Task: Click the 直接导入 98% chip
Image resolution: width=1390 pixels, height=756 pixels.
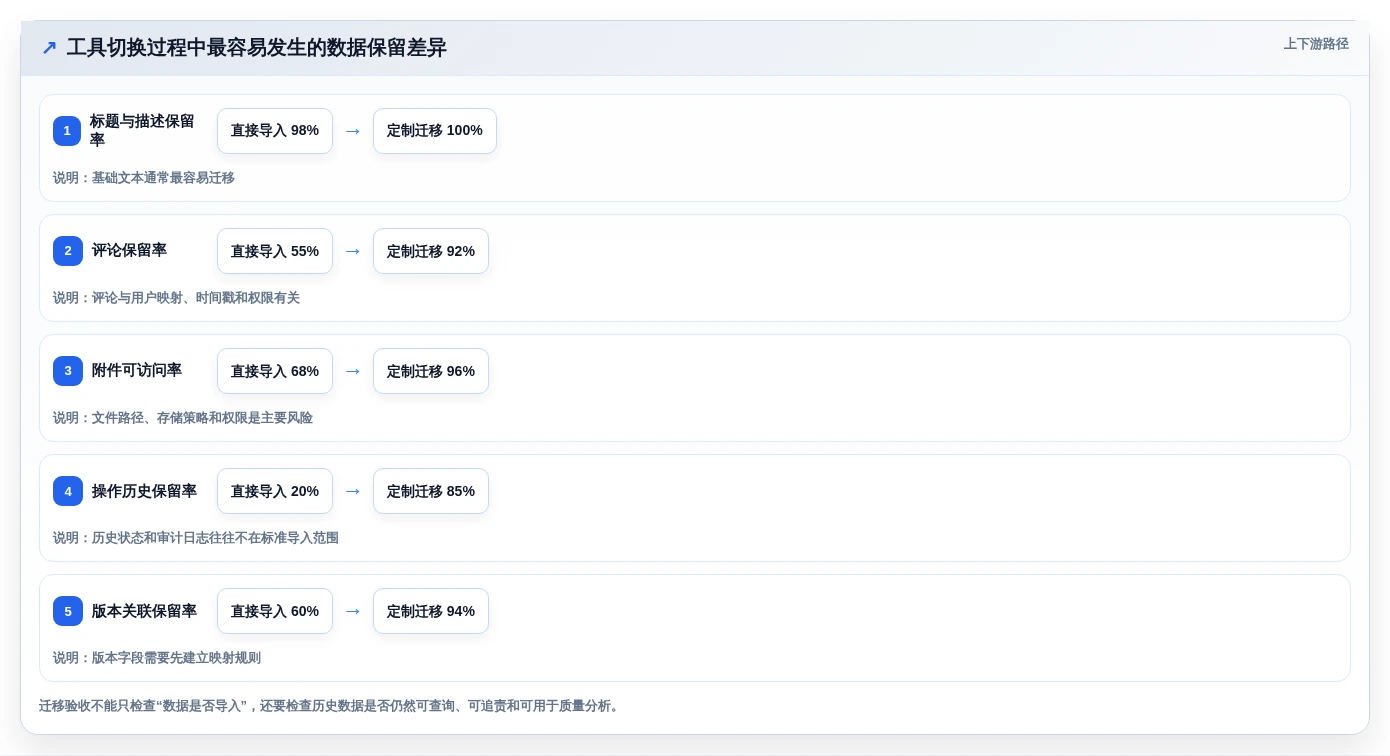Action: (275, 131)
